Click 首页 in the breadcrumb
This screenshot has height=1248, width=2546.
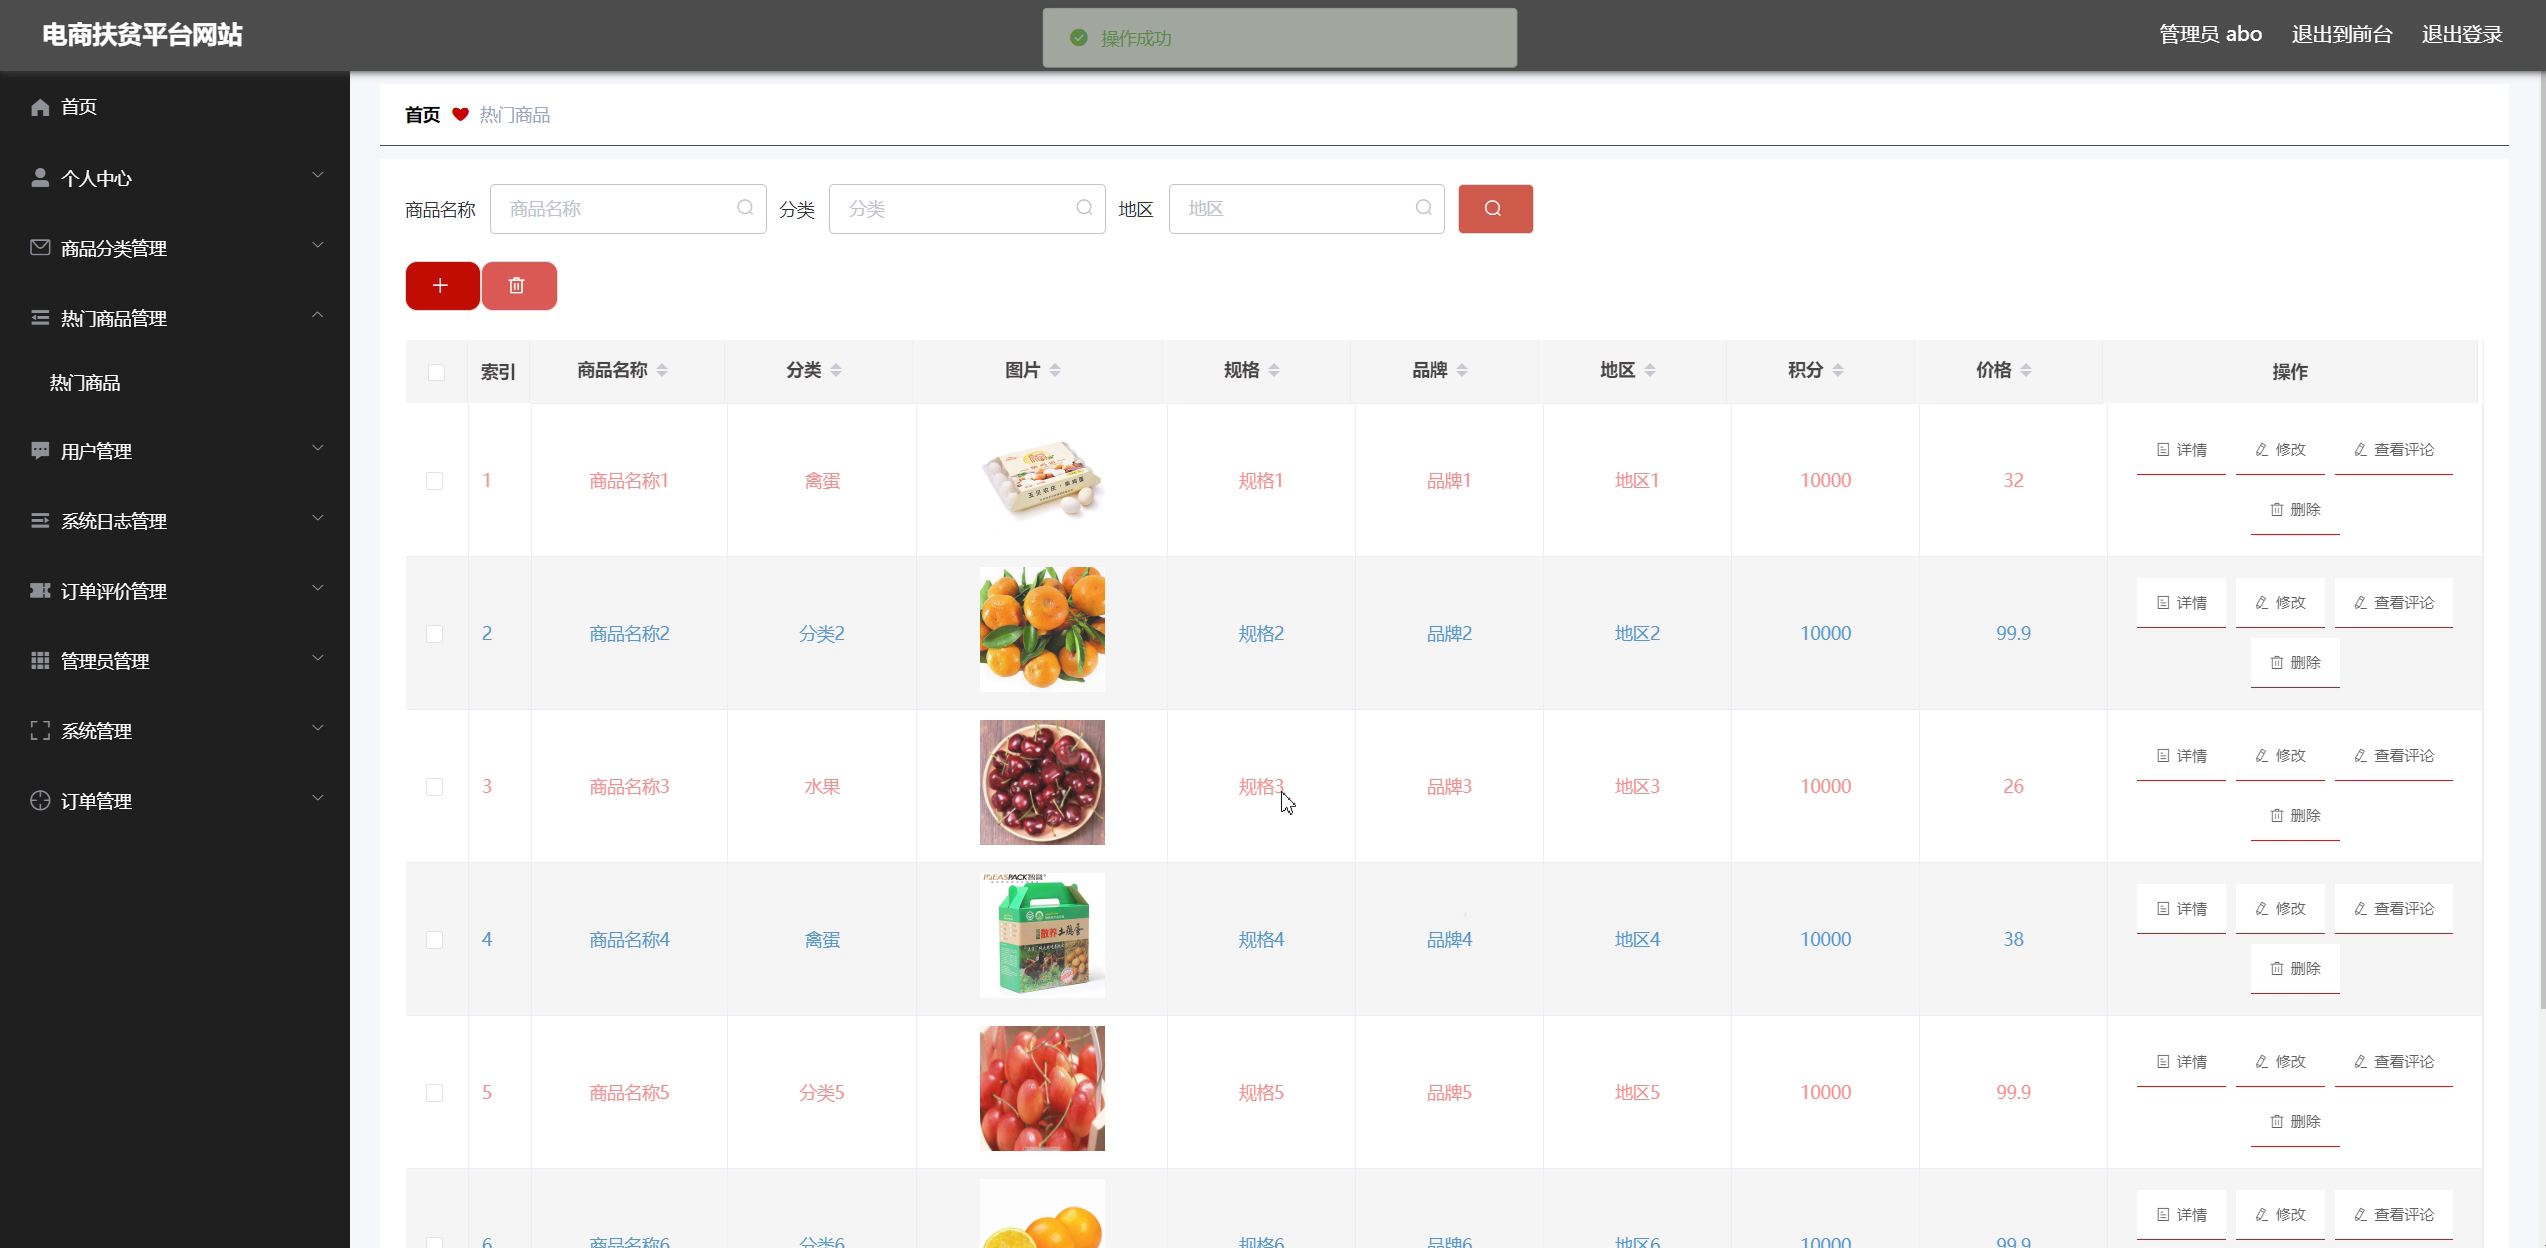[422, 115]
